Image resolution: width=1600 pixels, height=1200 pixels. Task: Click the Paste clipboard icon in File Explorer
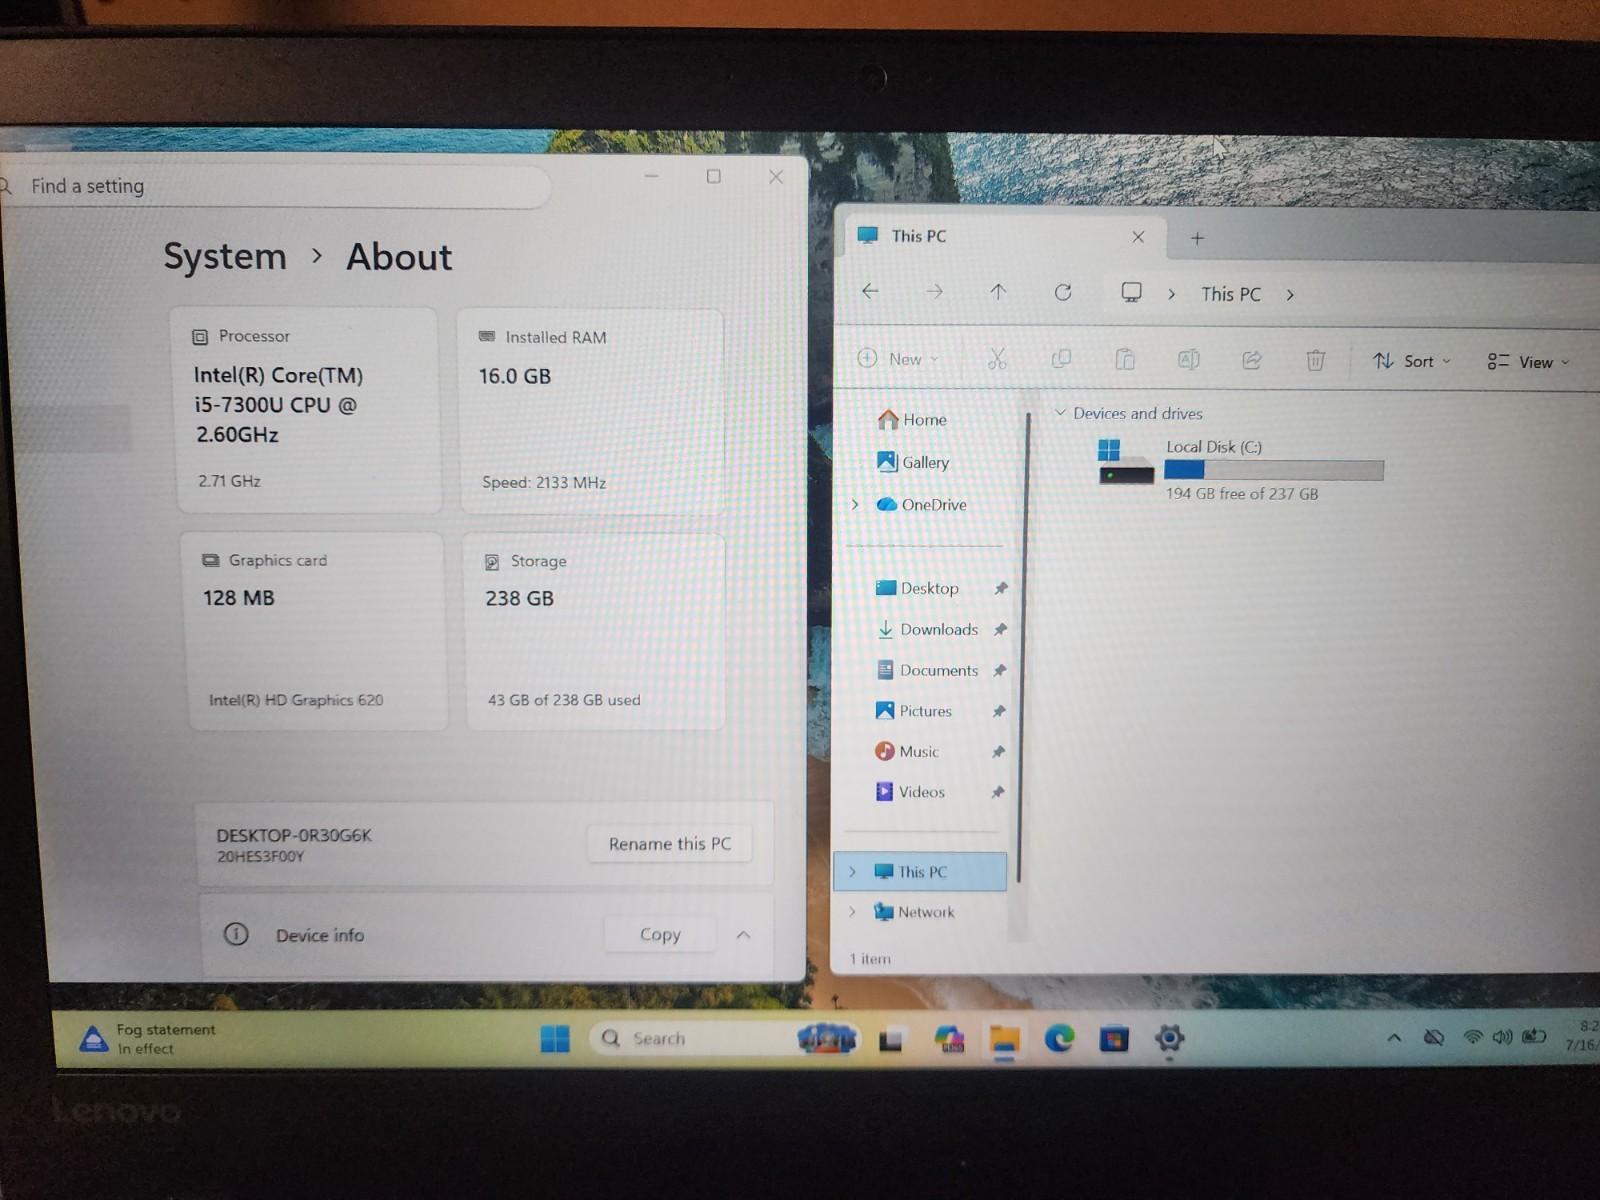[1125, 359]
